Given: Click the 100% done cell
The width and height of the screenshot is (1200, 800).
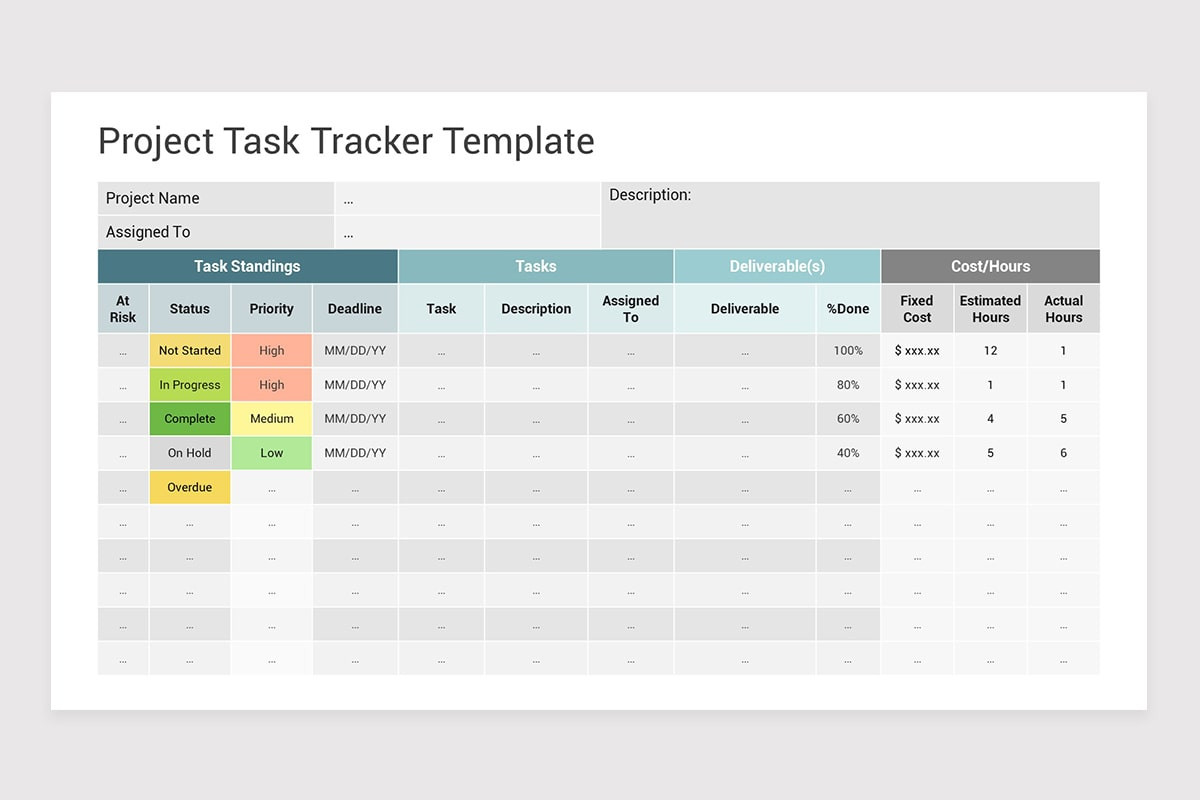Looking at the screenshot, I should click(848, 351).
